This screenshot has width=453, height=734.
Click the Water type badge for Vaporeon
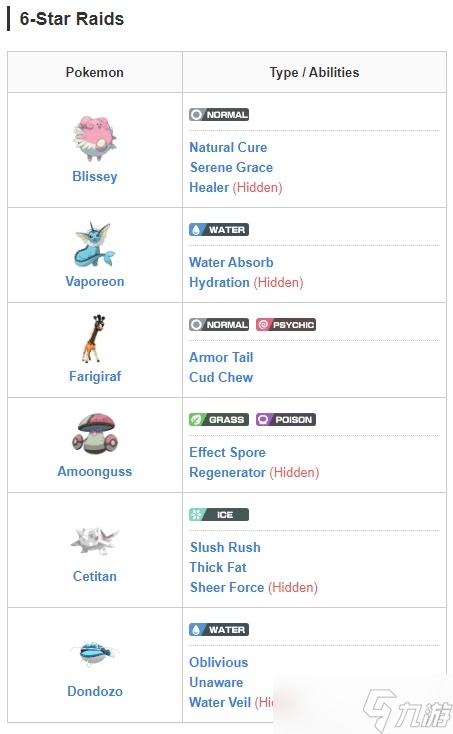coord(219,229)
